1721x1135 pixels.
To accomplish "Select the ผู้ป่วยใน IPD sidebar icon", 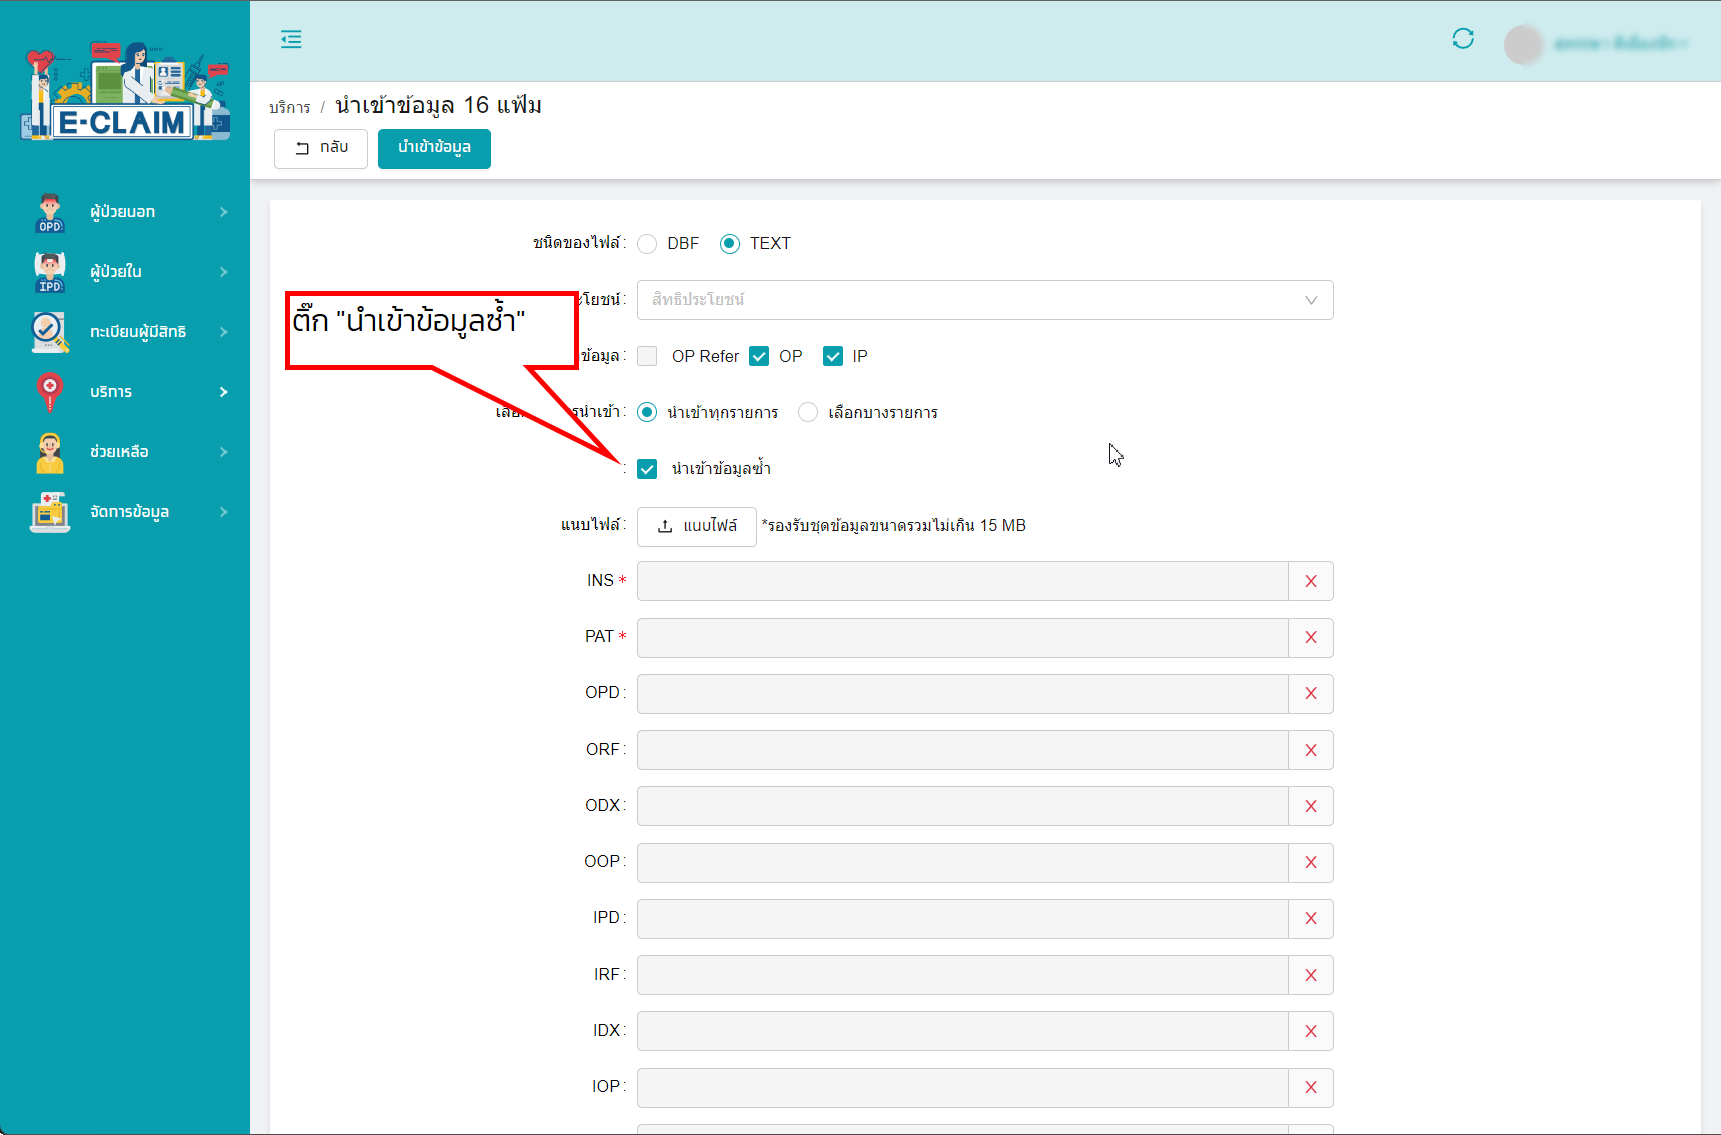I will pyautogui.click(x=48, y=271).
